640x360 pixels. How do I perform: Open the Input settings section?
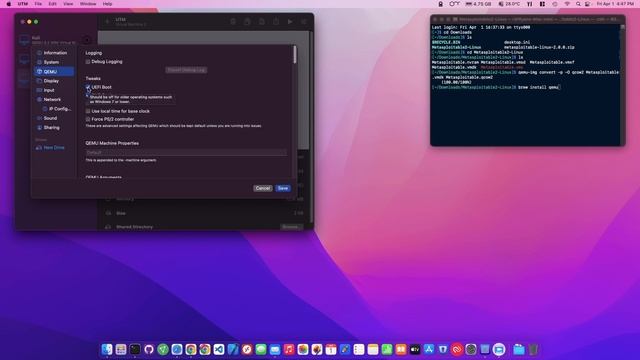(54, 90)
